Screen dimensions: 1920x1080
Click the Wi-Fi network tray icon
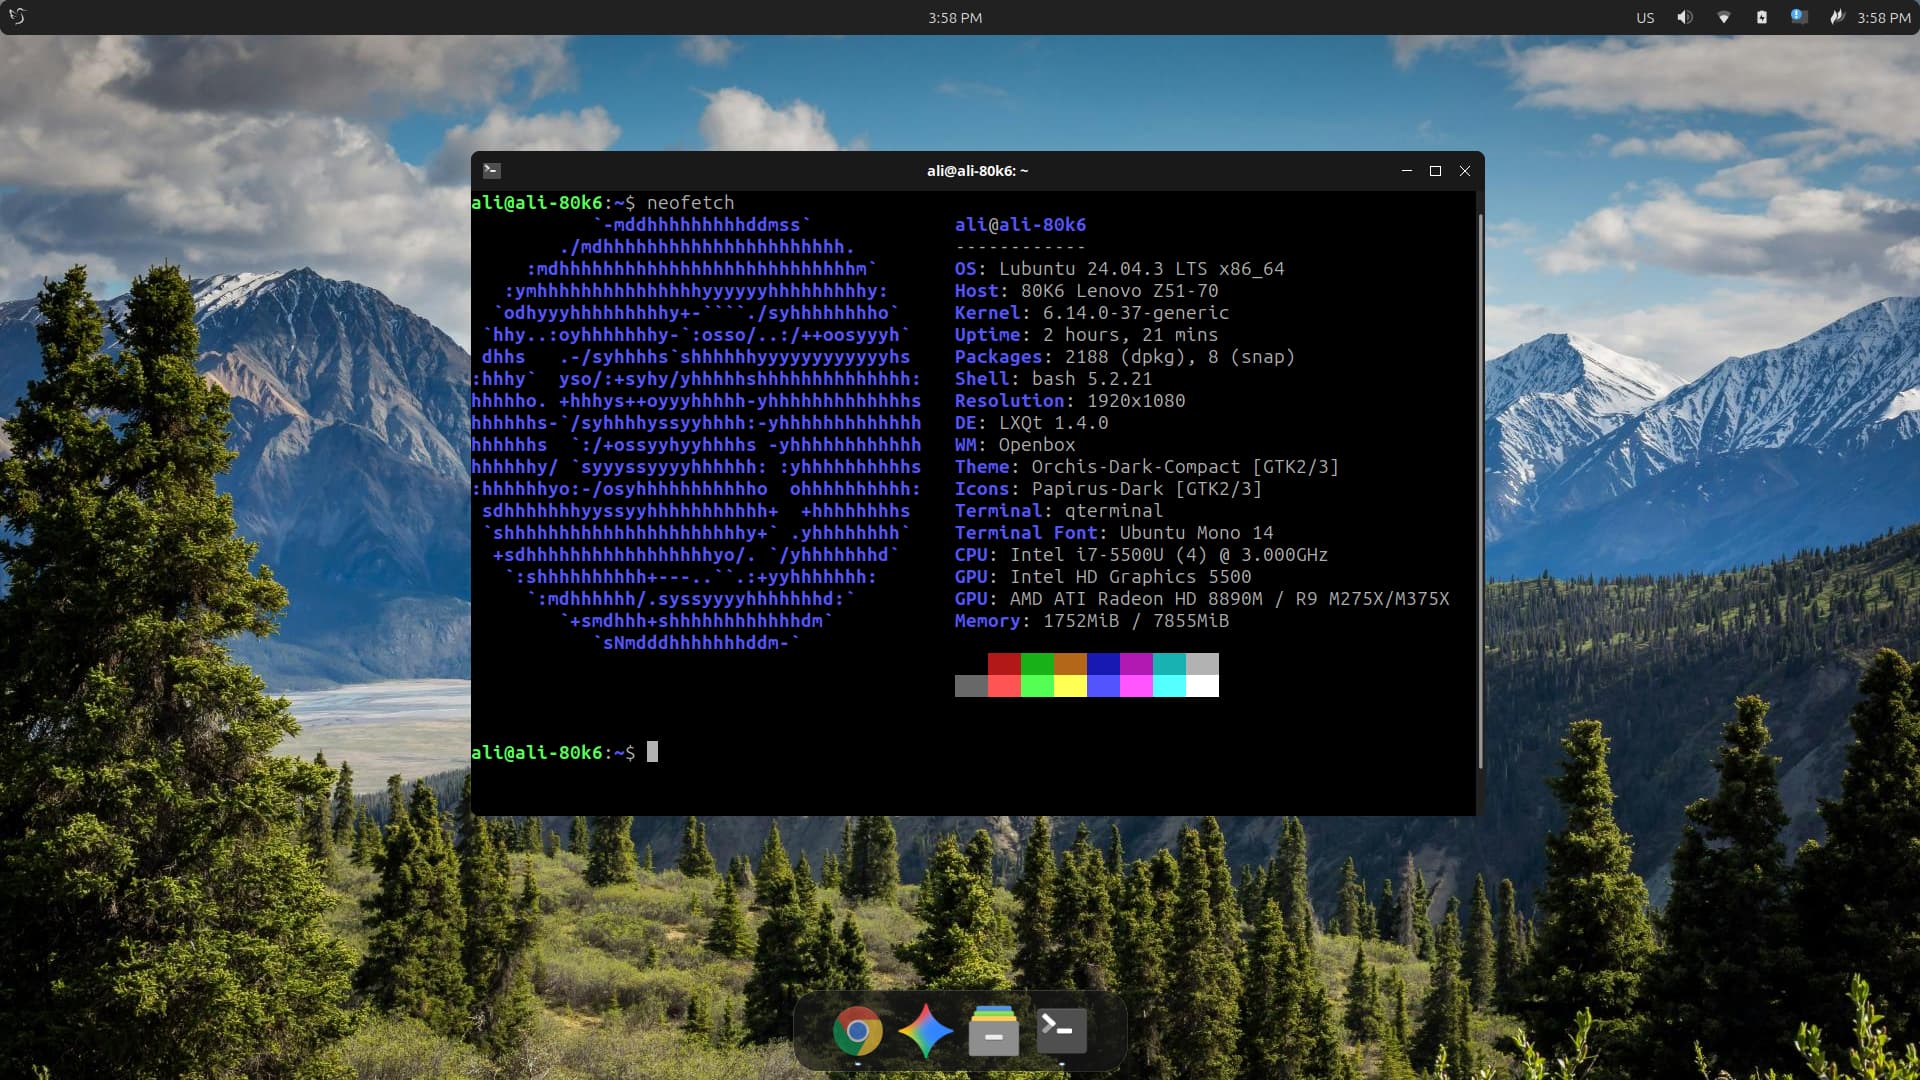point(1723,17)
